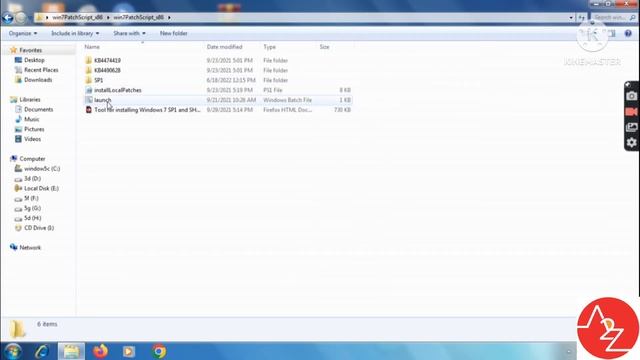Launch Google Chrome from the taskbar

(159, 351)
